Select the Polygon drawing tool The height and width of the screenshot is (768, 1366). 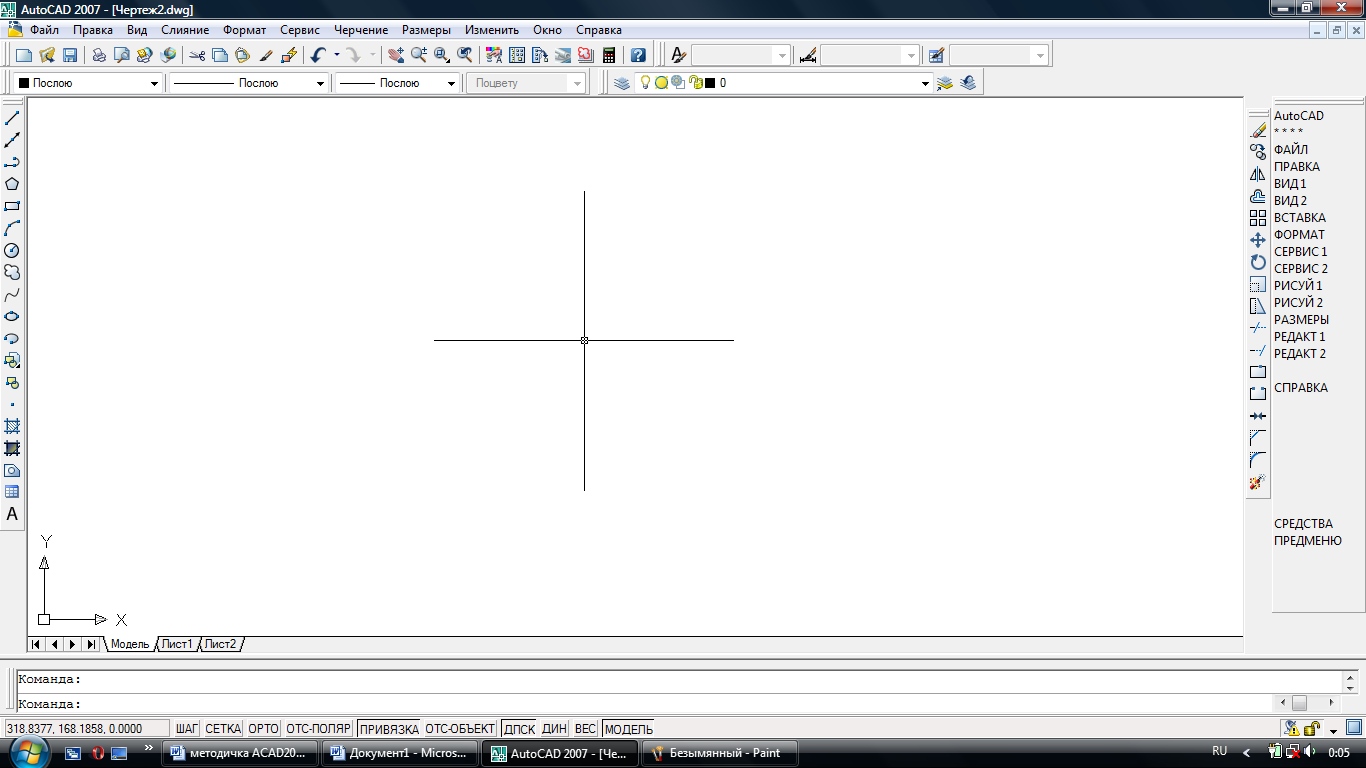(12, 184)
